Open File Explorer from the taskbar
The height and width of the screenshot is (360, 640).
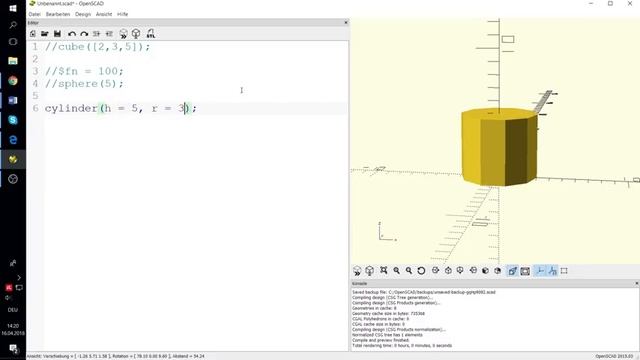[13, 61]
